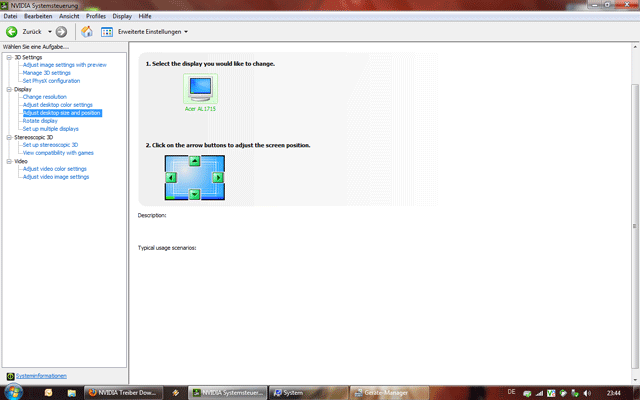Image resolution: width=640 pixels, height=400 pixels.
Task: Click the forward navigation arrow button
Action: coord(61,31)
